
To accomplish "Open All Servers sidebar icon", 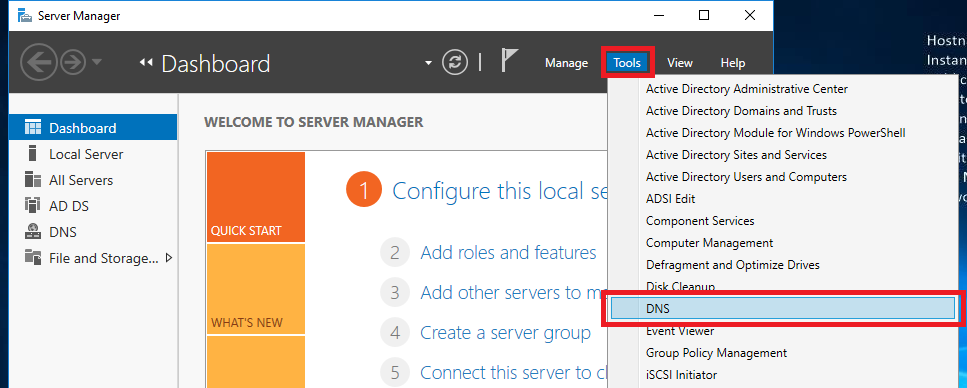I will point(33,180).
